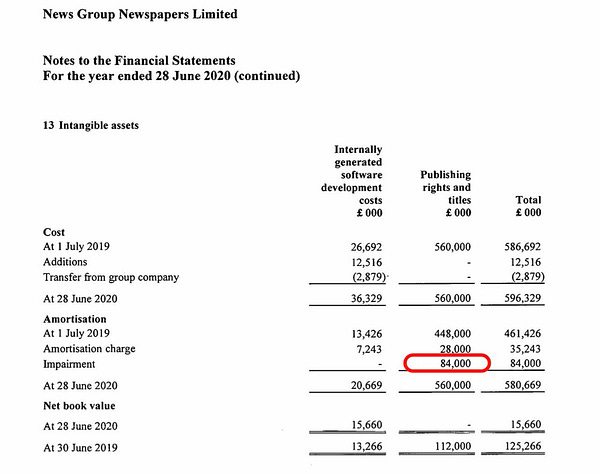Select the closing total amortisation 580,669
Image resolution: width=600 pixels, height=474 pixels.
click(522, 385)
